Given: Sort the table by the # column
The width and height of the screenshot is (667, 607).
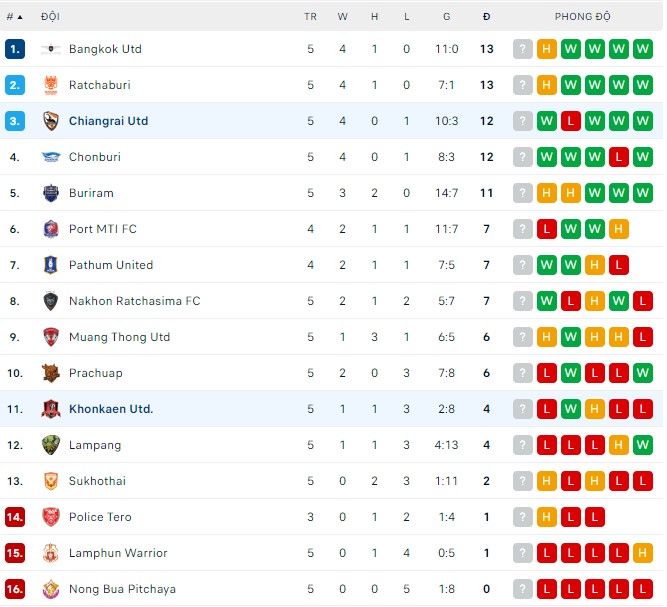Looking at the screenshot, I should (14, 17).
